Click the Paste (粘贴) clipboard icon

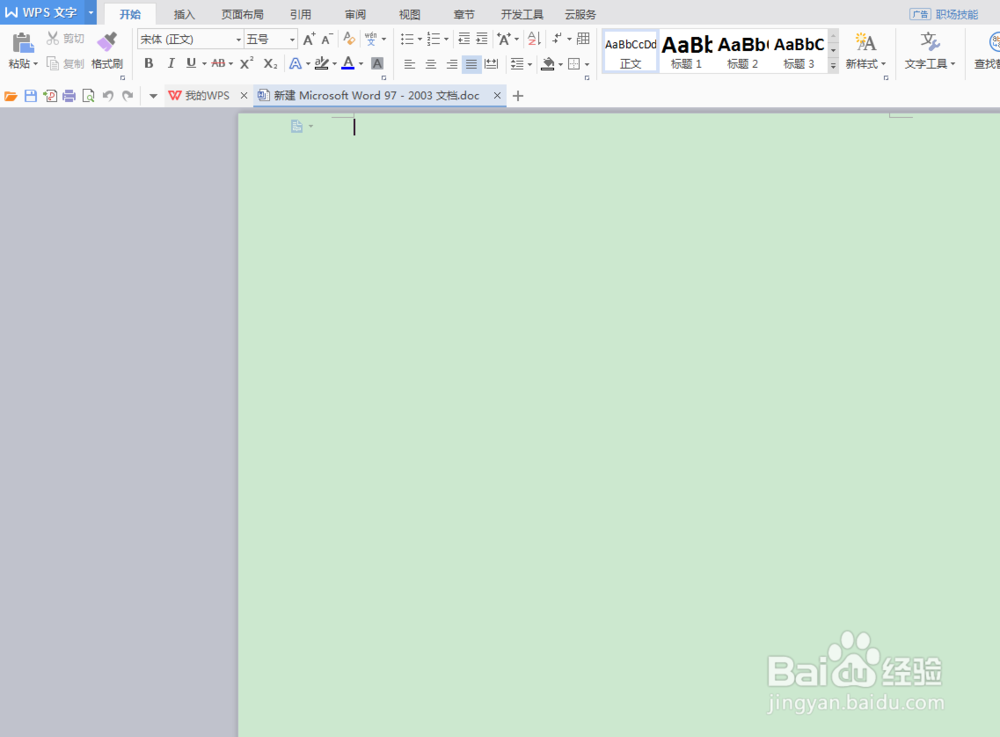point(22,43)
